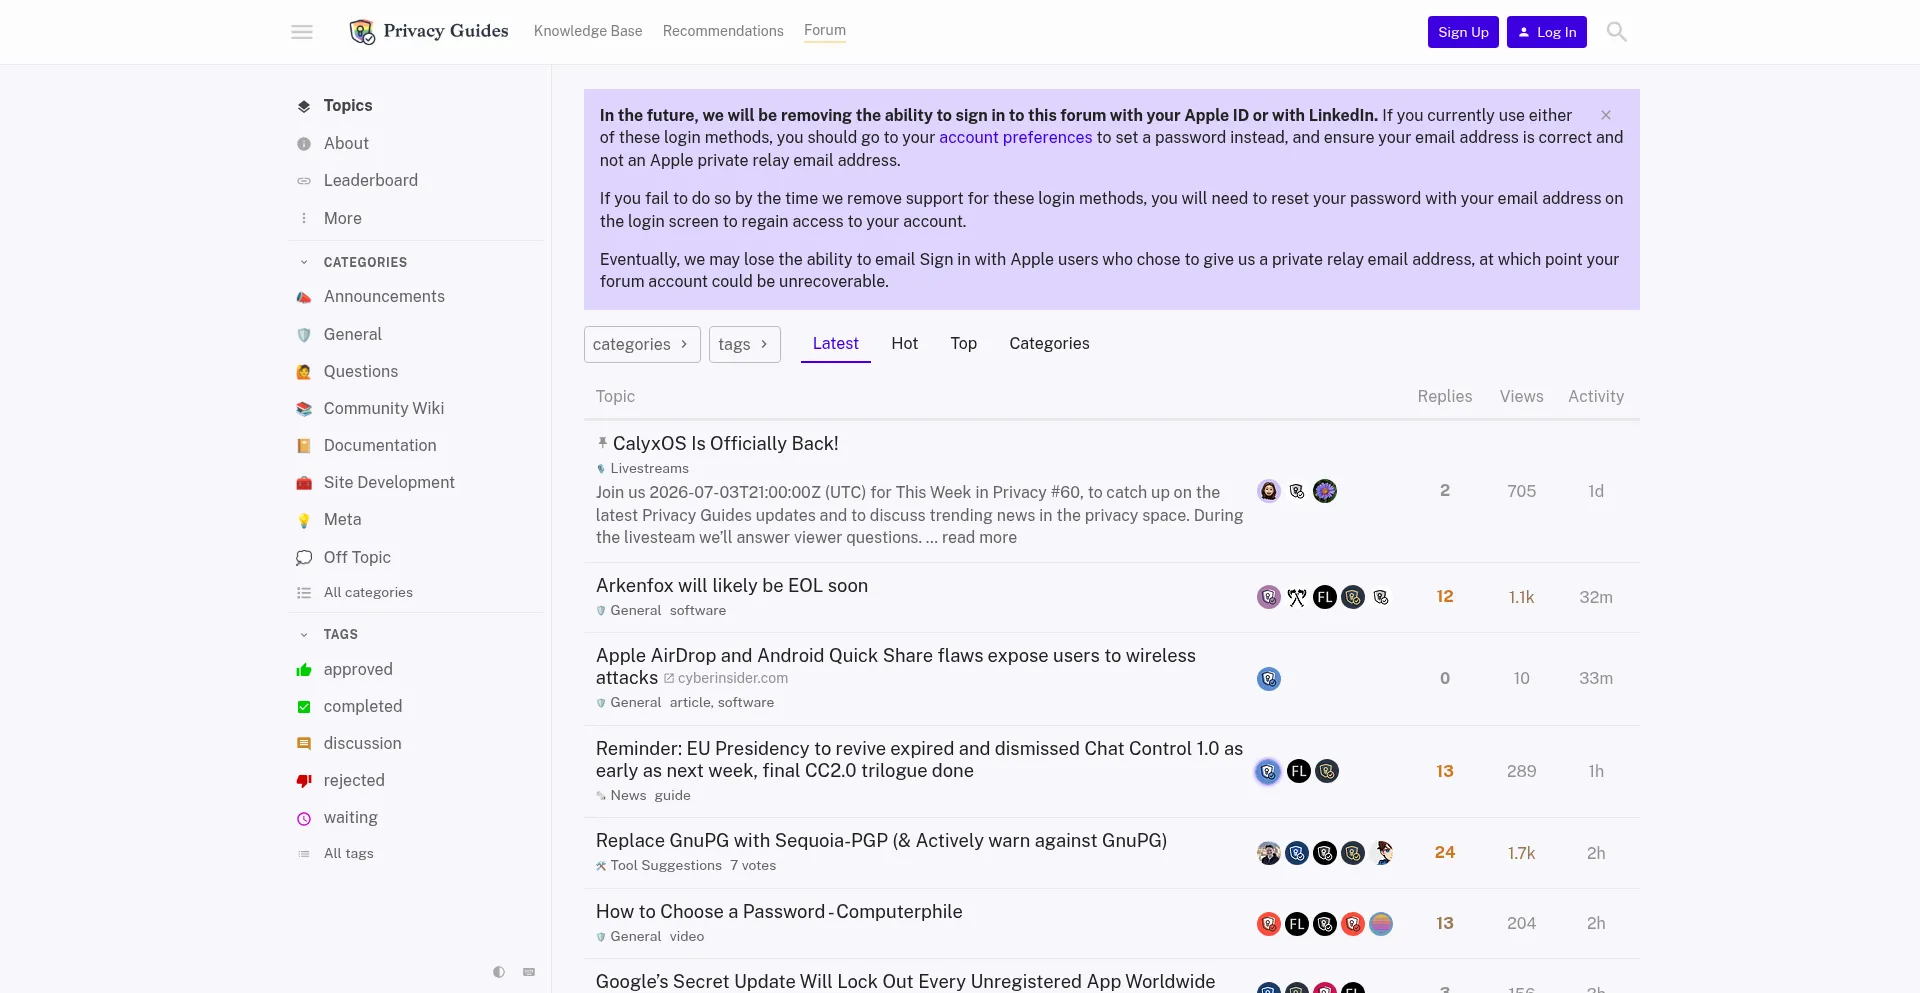Open the All tags link
The height and width of the screenshot is (993, 1920).
349,854
